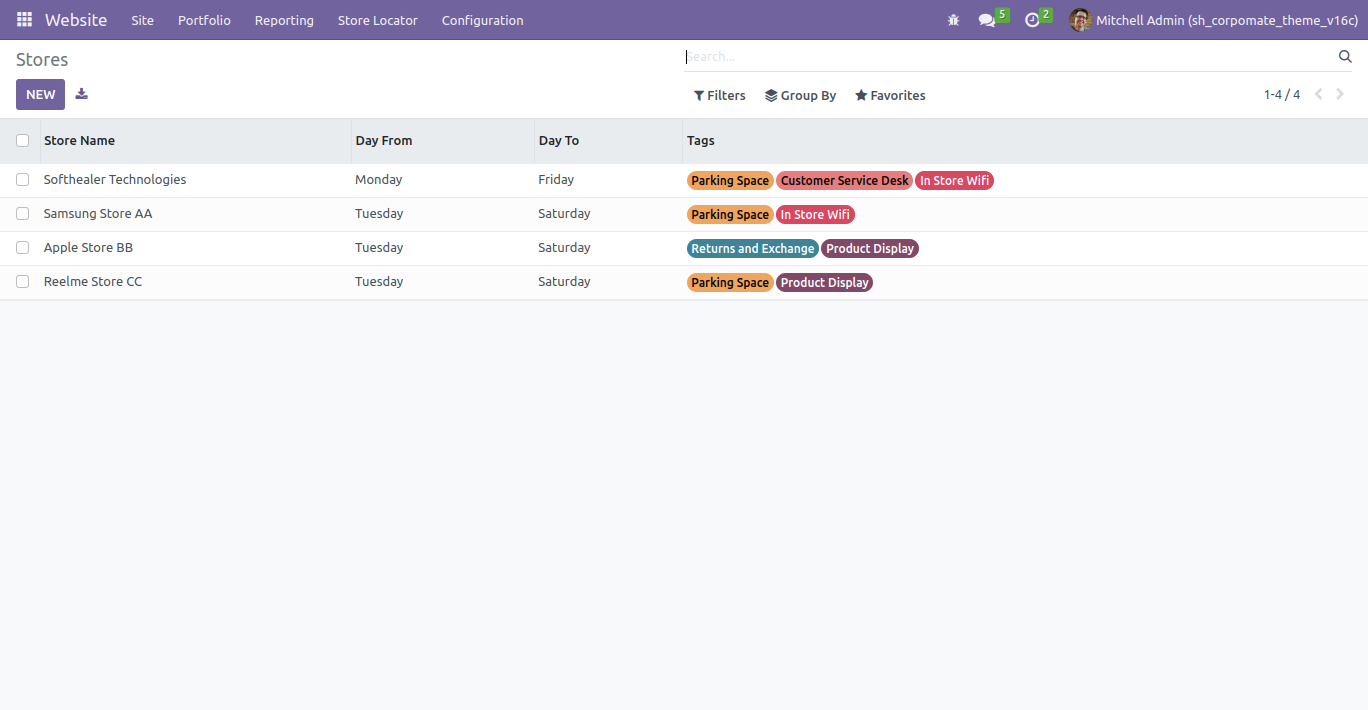Click Parking Space tag on Softhealer row
Image resolution: width=1368 pixels, height=710 pixels.
730,181
